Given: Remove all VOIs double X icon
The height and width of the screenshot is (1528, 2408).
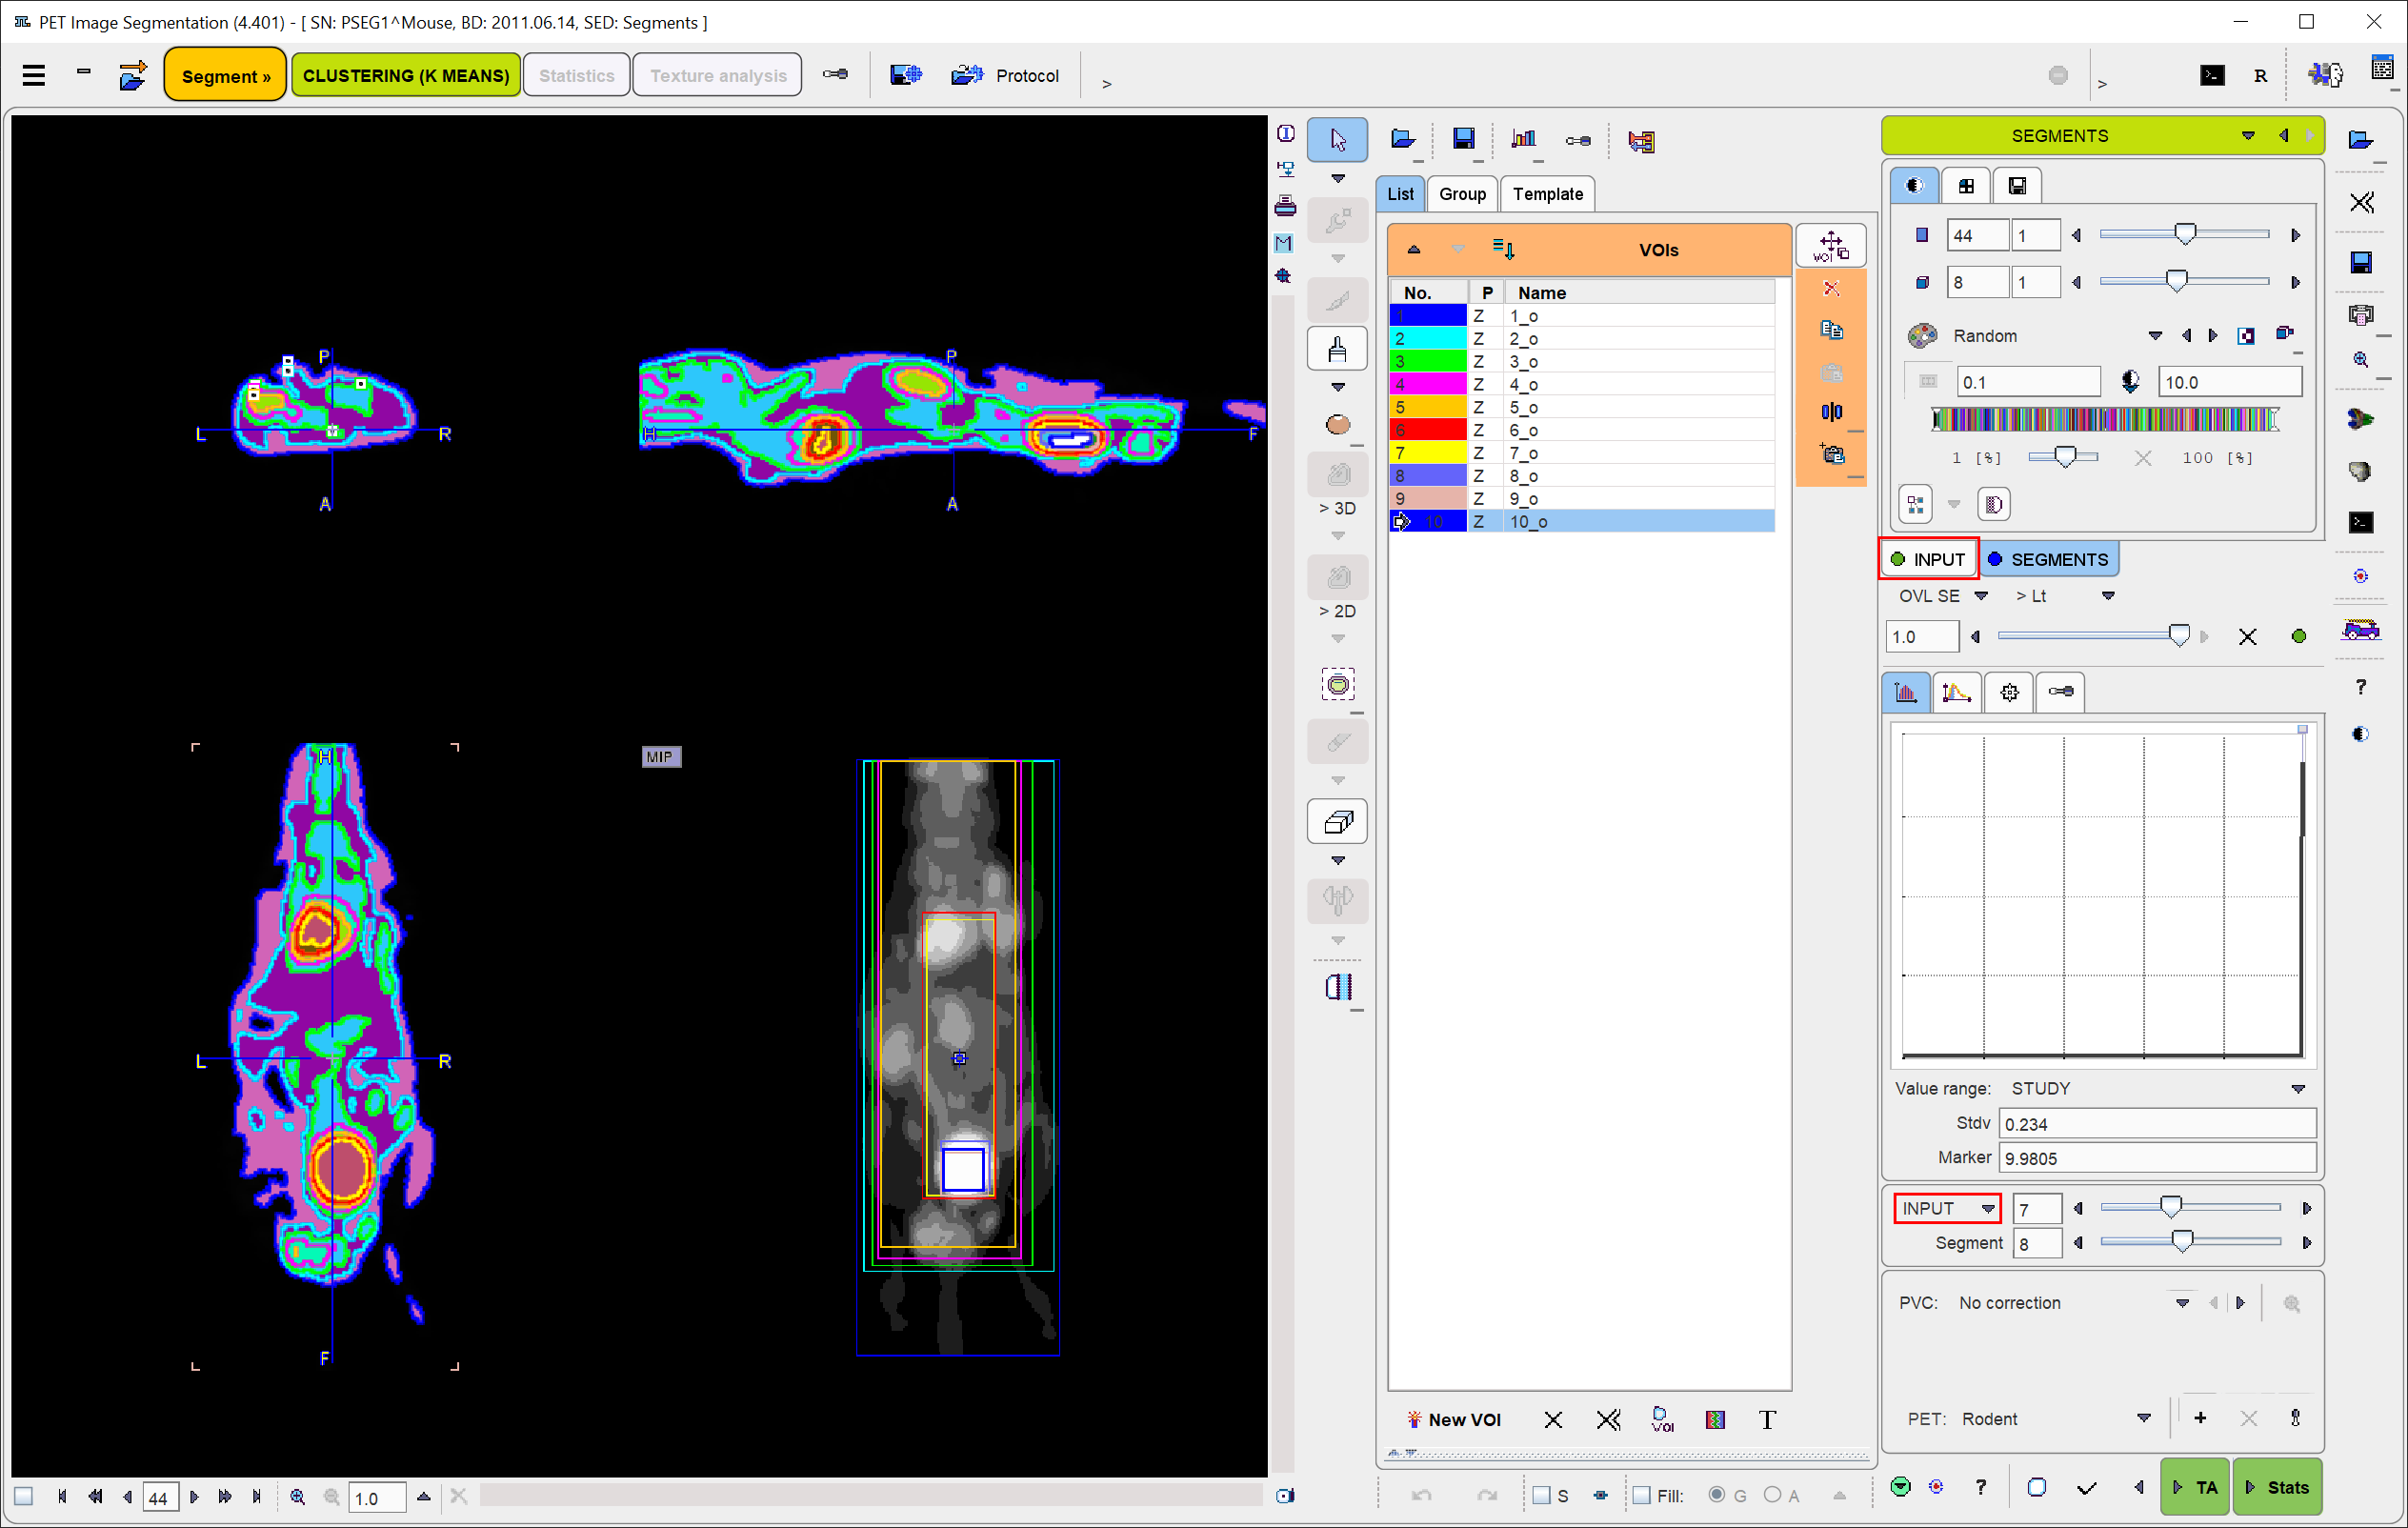Looking at the screenshot, I should (1608, 1419).
